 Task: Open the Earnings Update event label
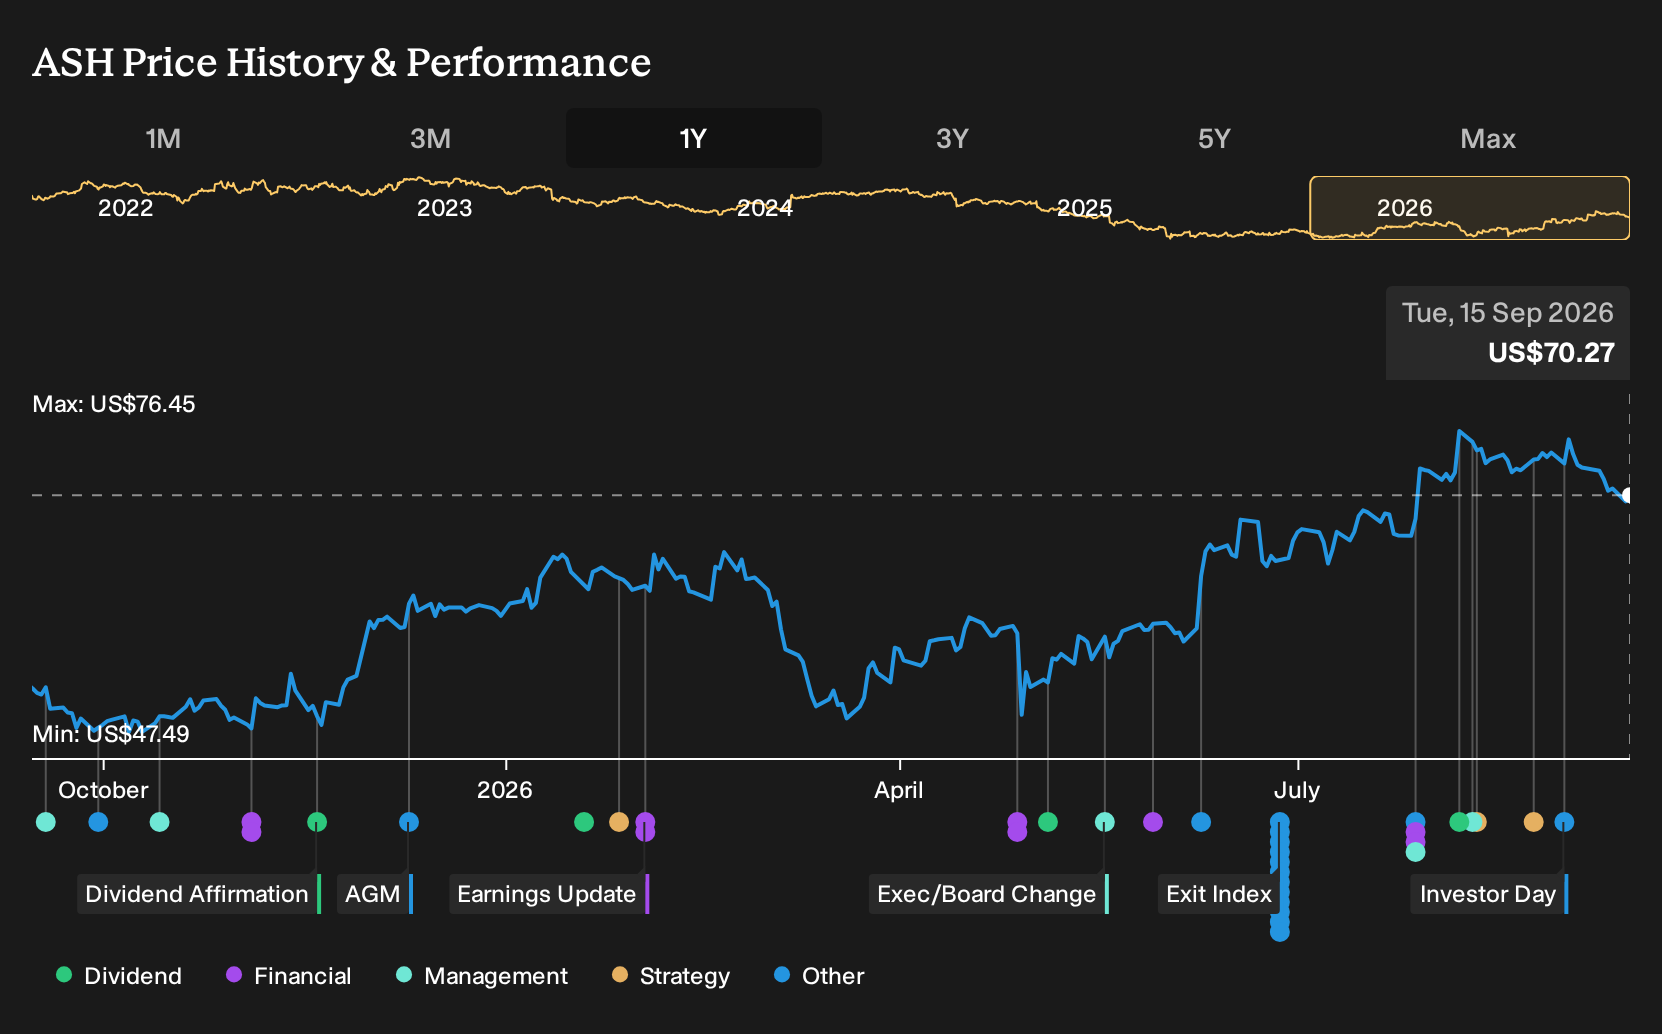point(549,894)
